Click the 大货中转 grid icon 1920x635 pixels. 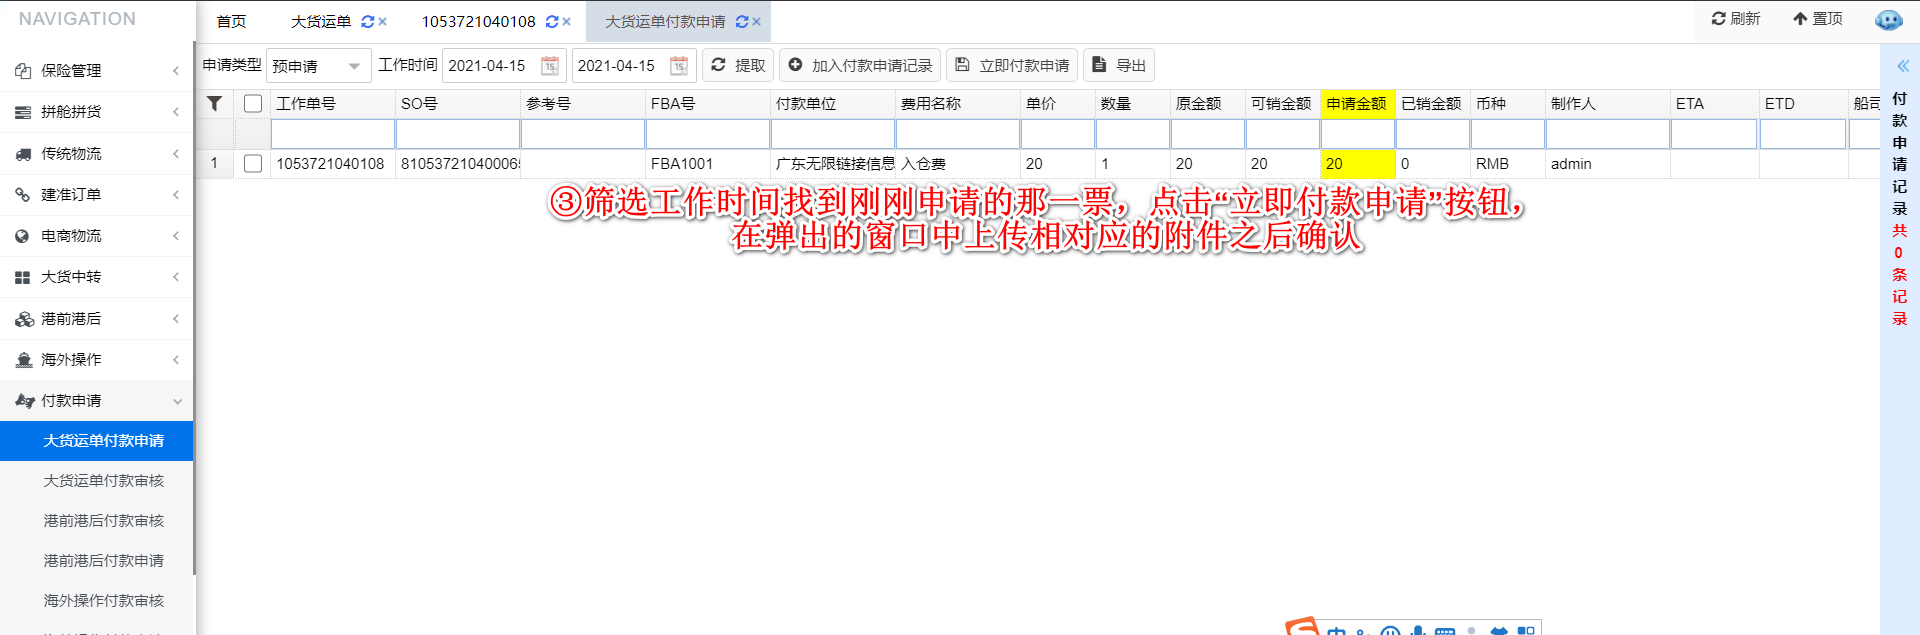pyautogui.click(x=23, y=277)
